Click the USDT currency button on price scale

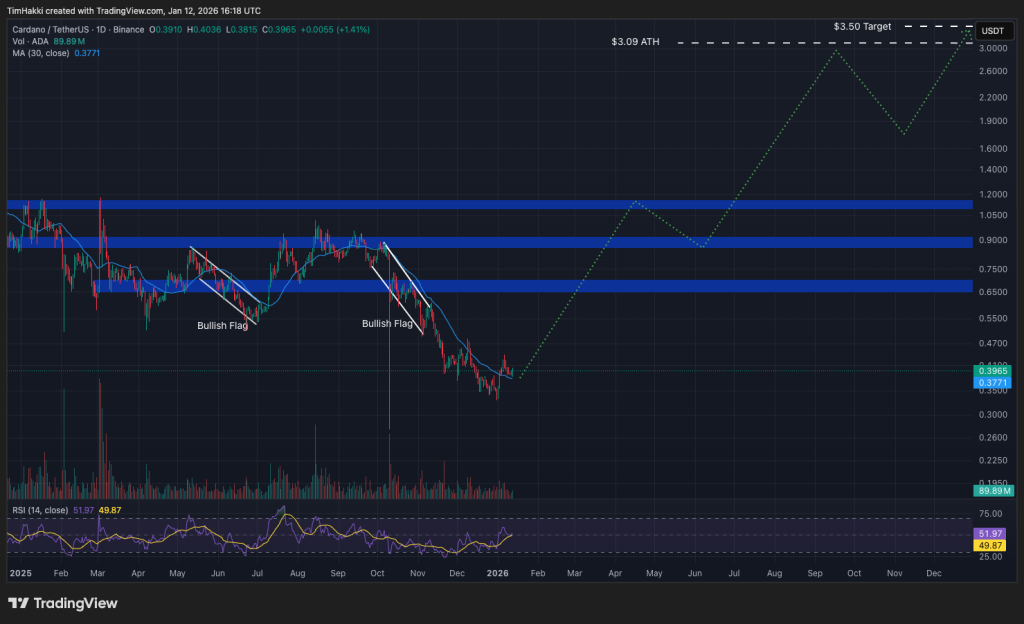tap(994, 31)
